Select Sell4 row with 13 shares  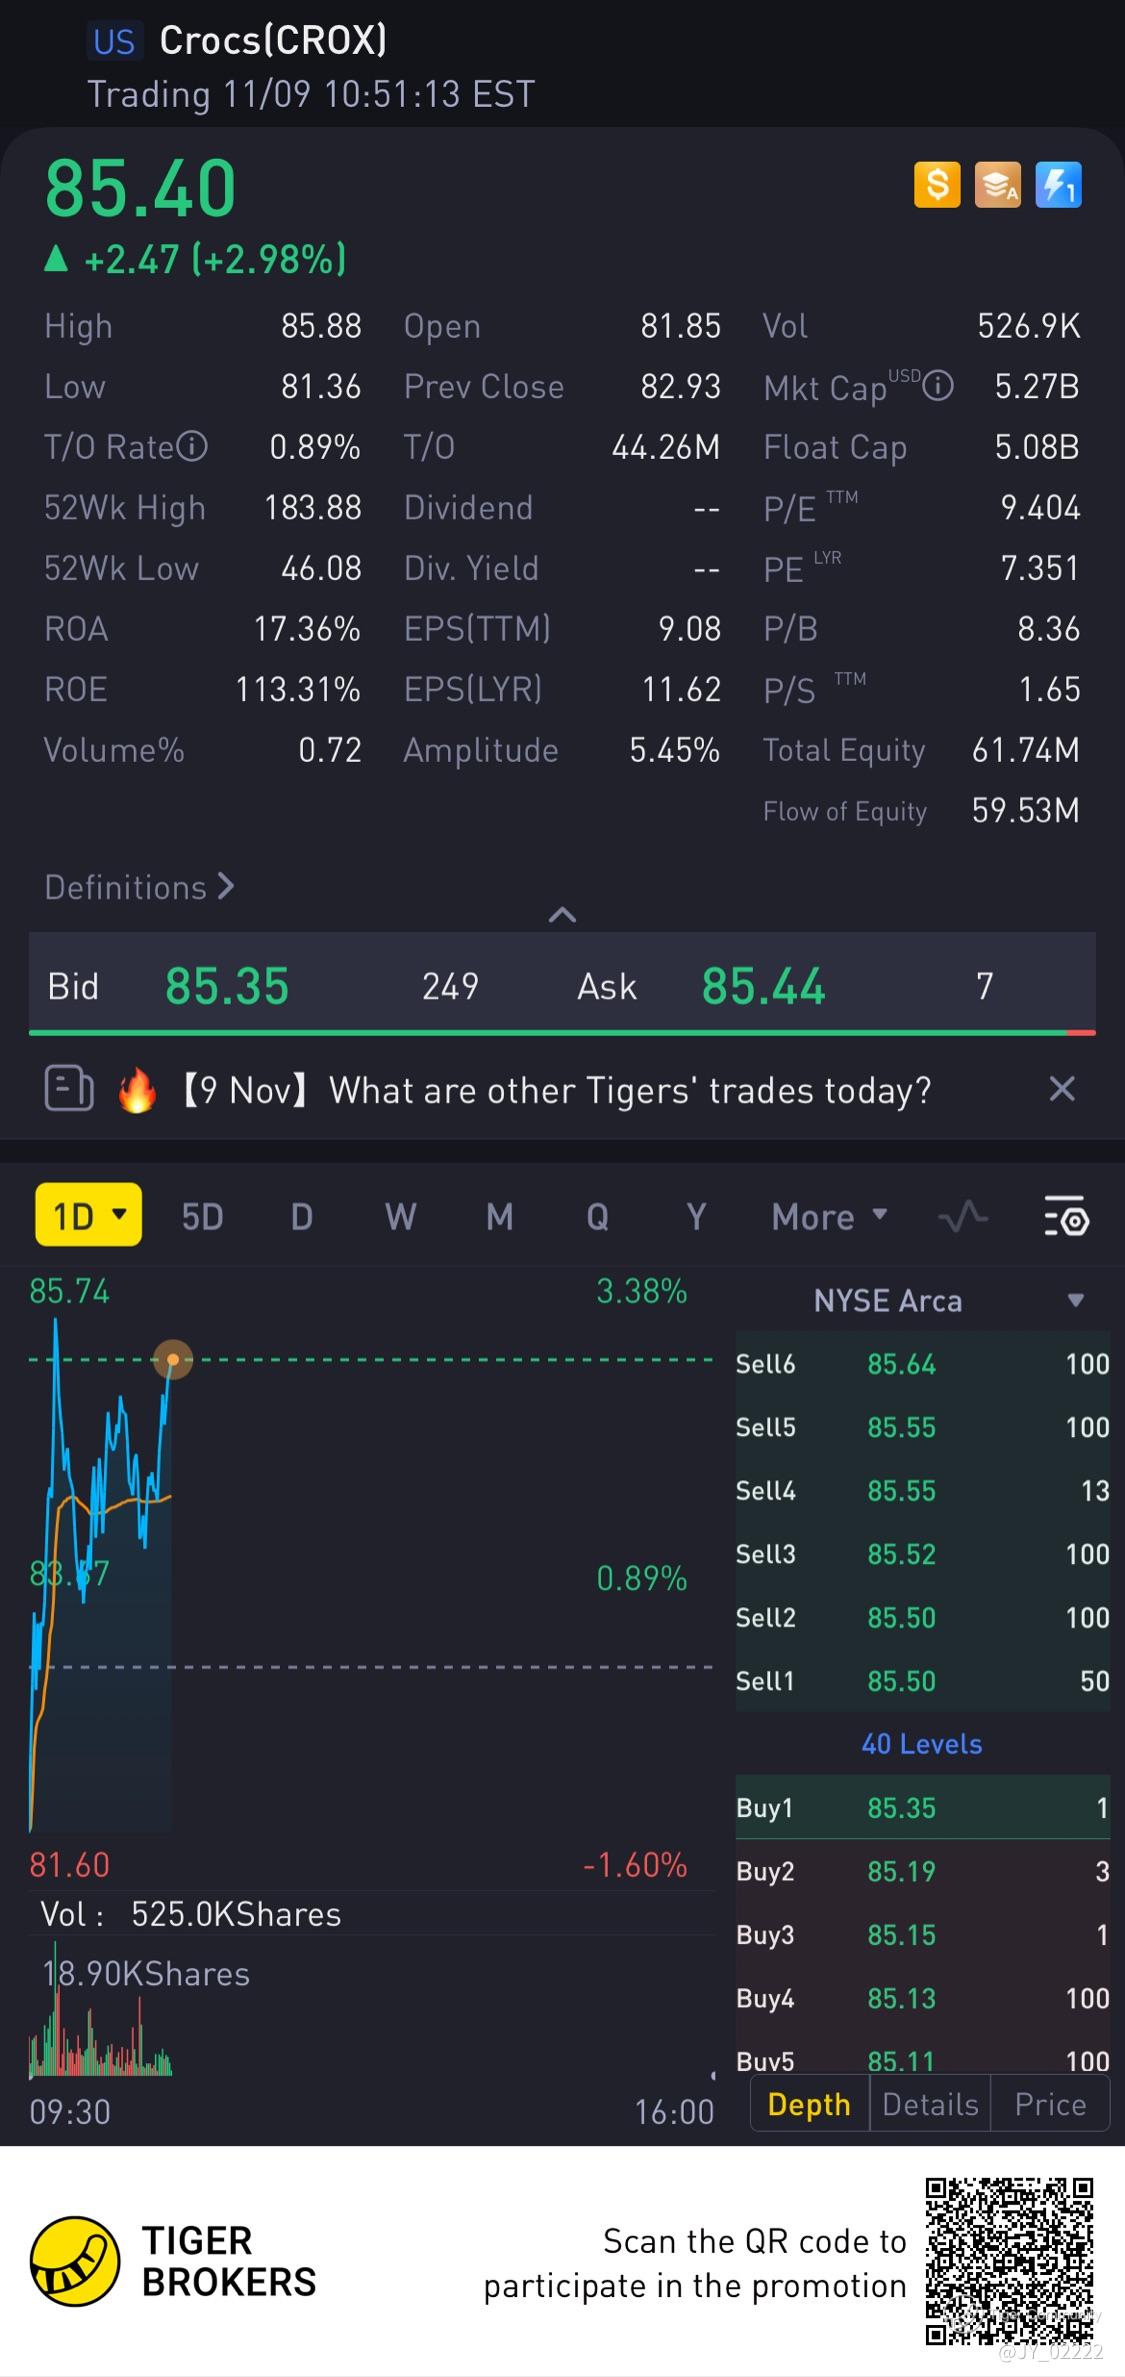(922, 1491)
